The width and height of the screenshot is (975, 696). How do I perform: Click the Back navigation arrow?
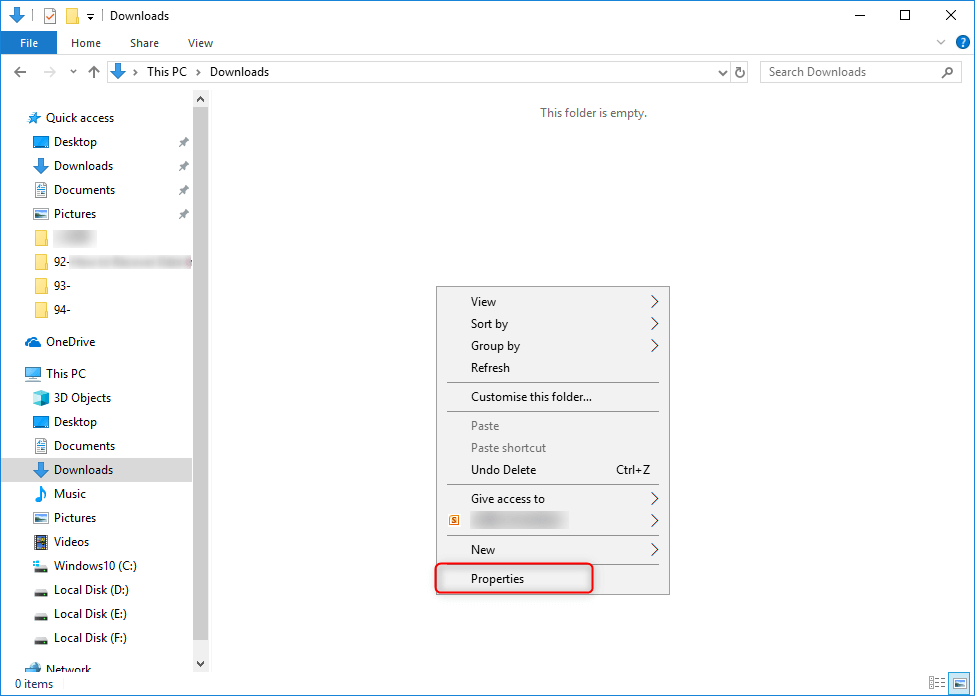pos(20,72)
